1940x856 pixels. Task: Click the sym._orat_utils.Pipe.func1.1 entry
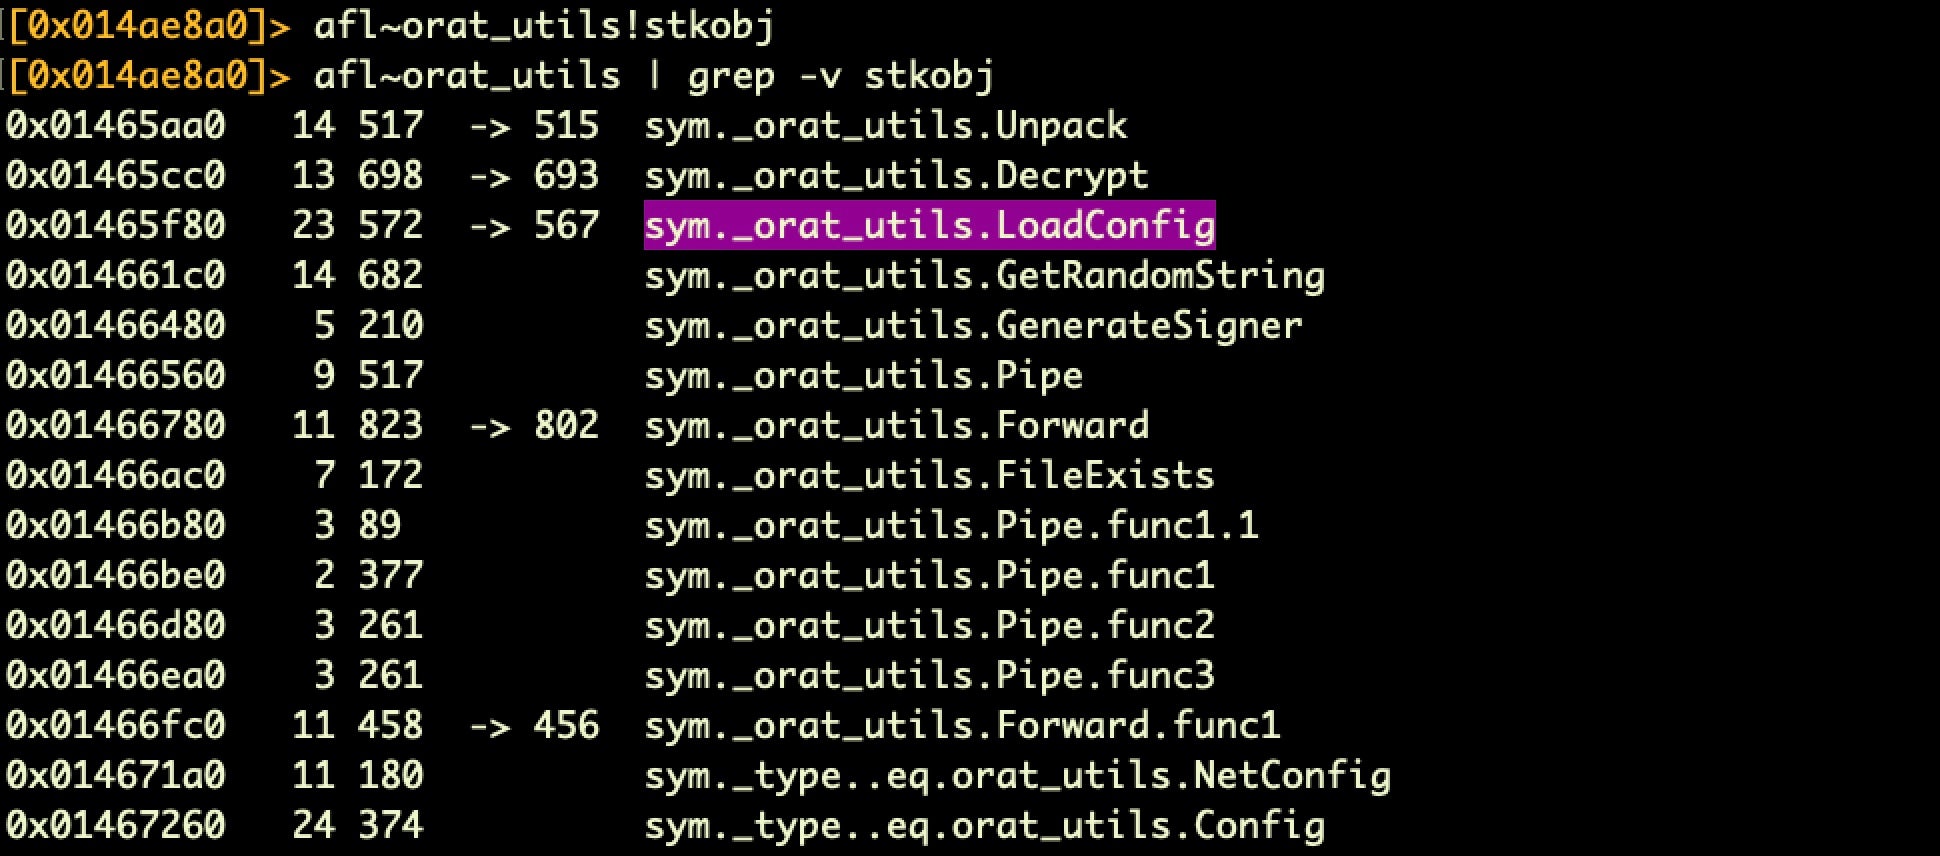(x=951, y=525)
